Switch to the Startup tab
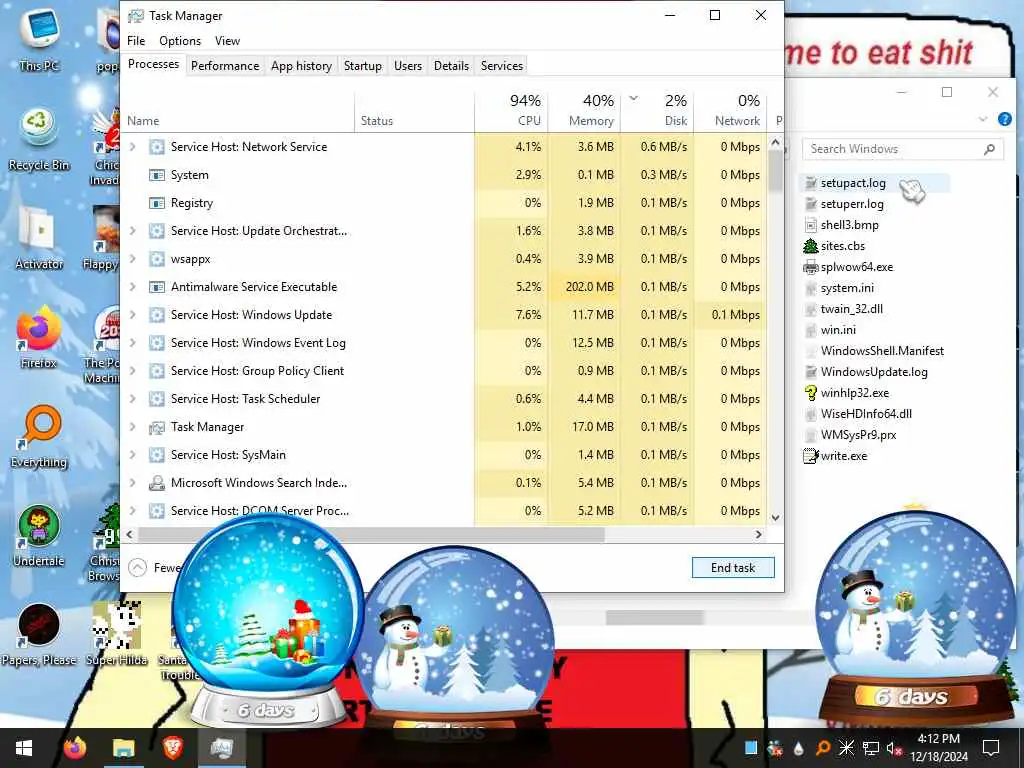Screen dimensions: 1024x768 [362, 66]
